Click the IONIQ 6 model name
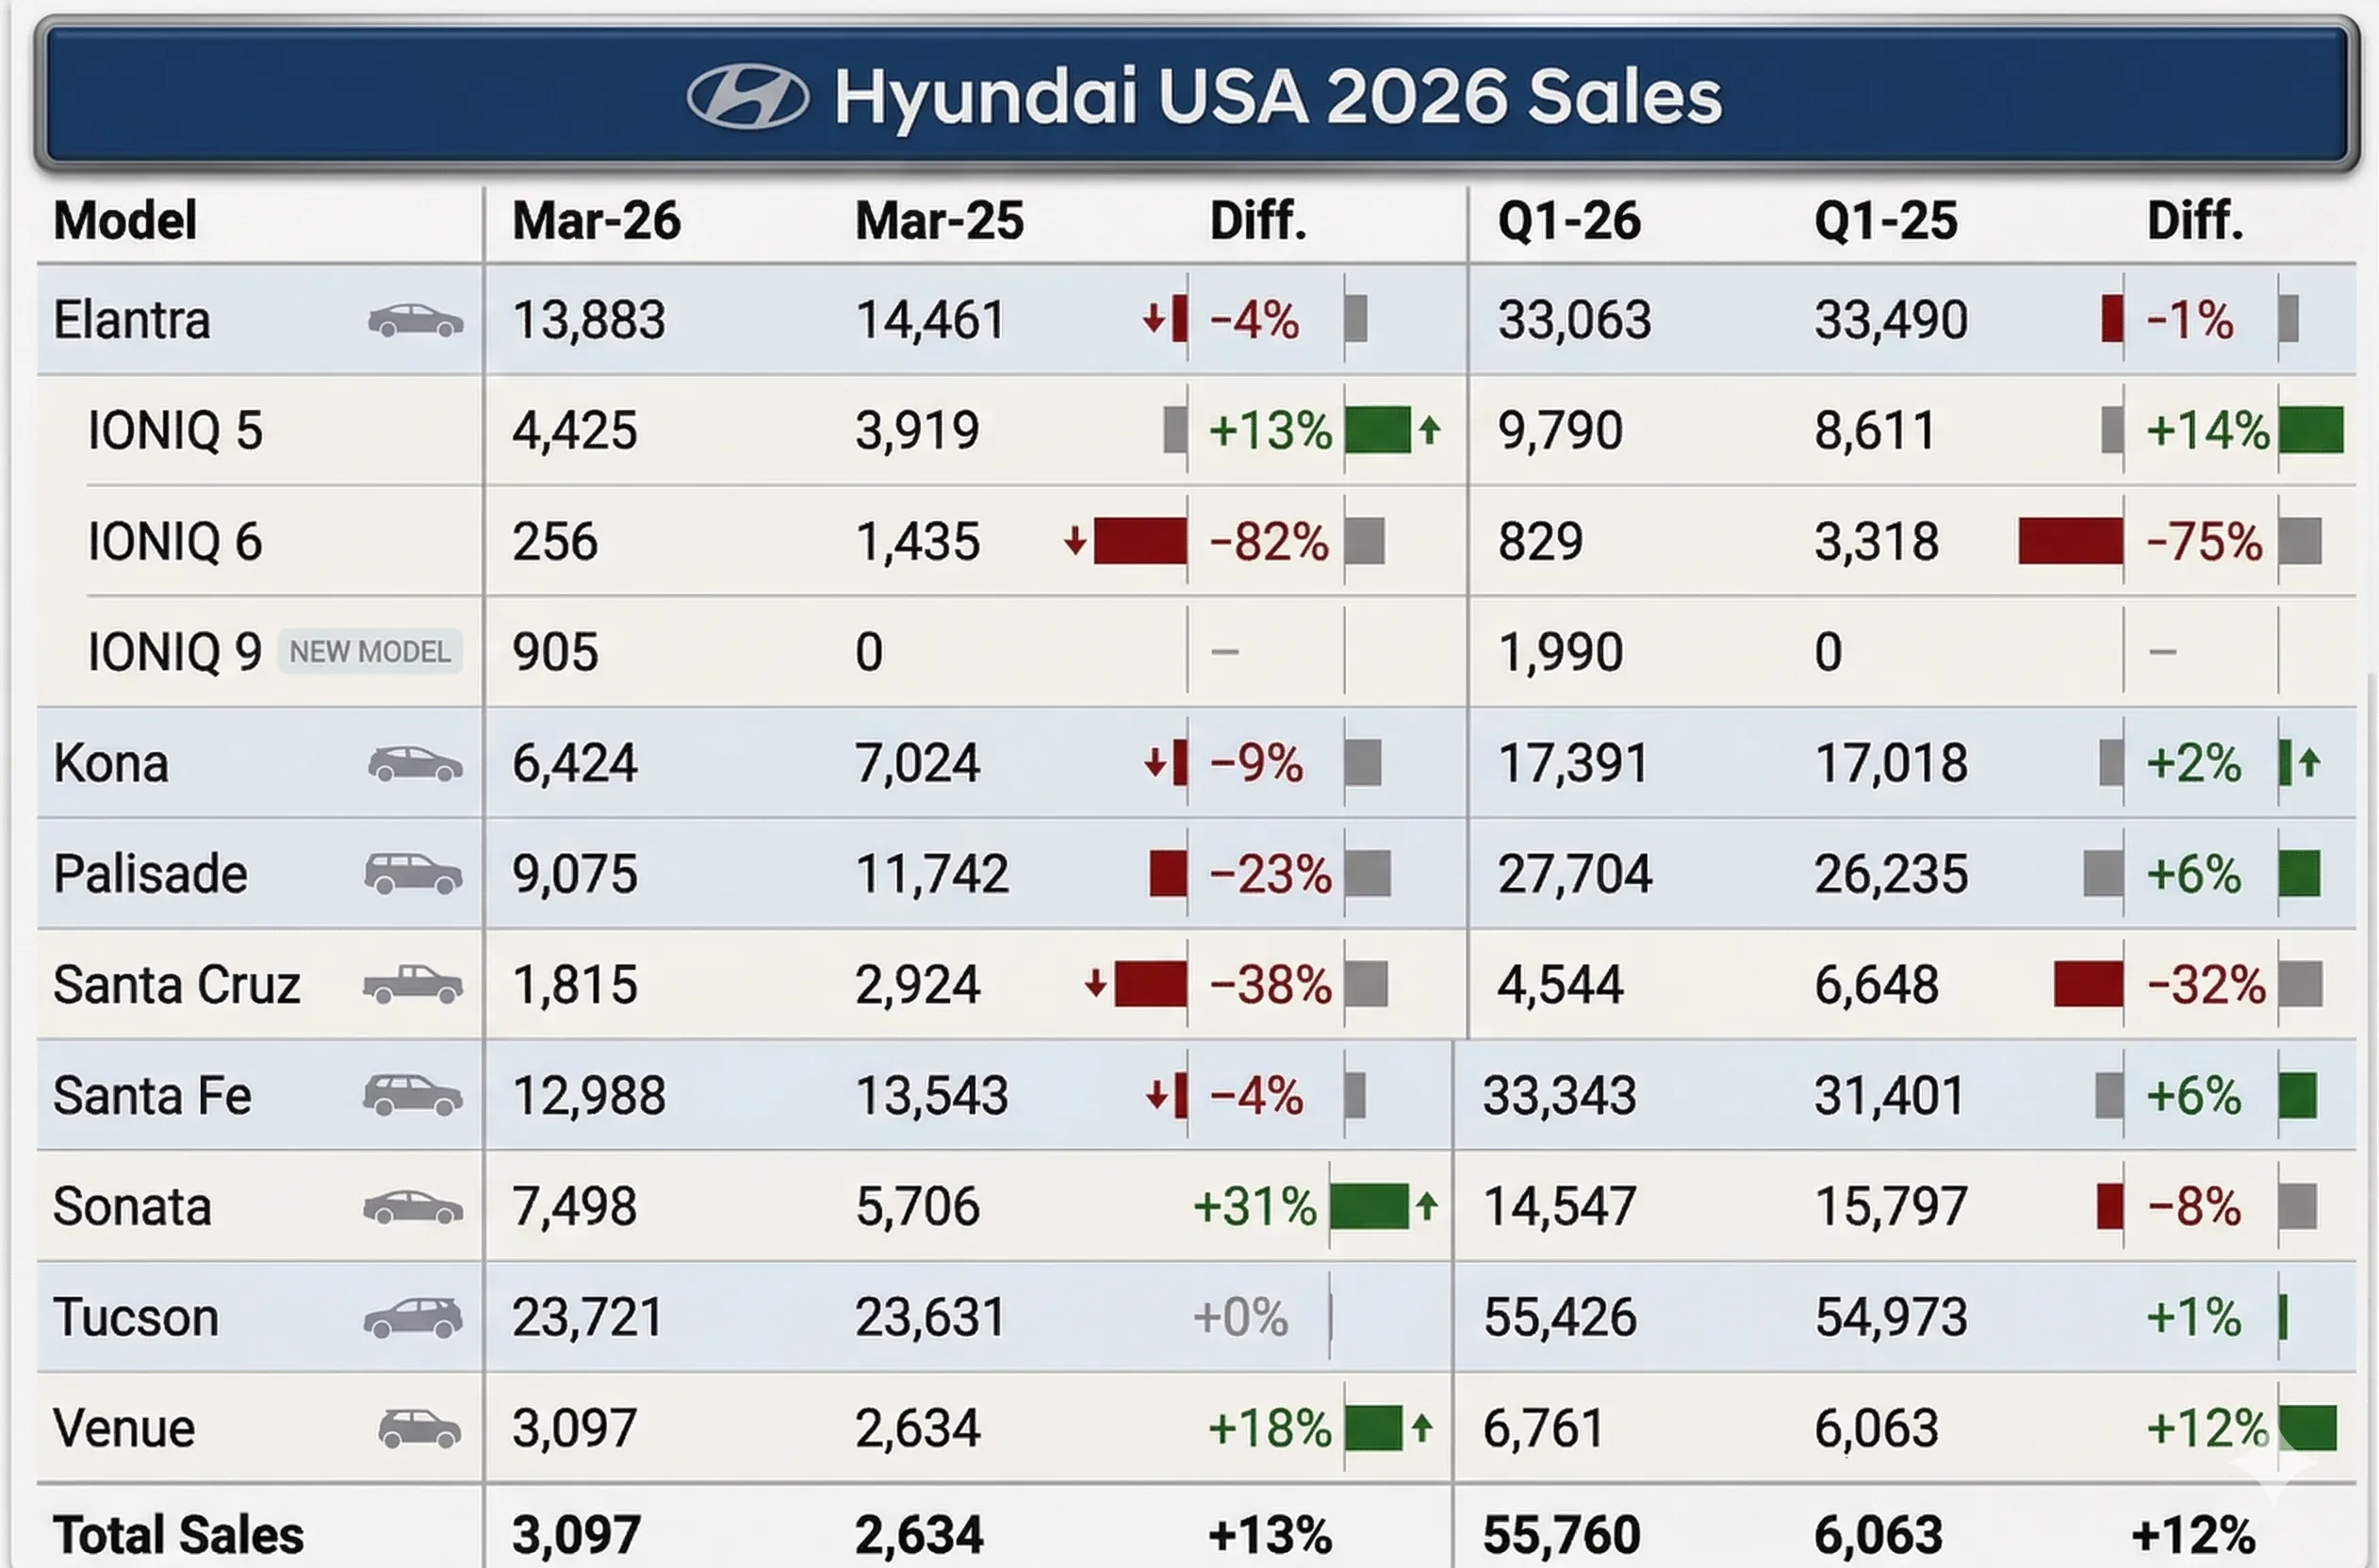 click(175, 542)
